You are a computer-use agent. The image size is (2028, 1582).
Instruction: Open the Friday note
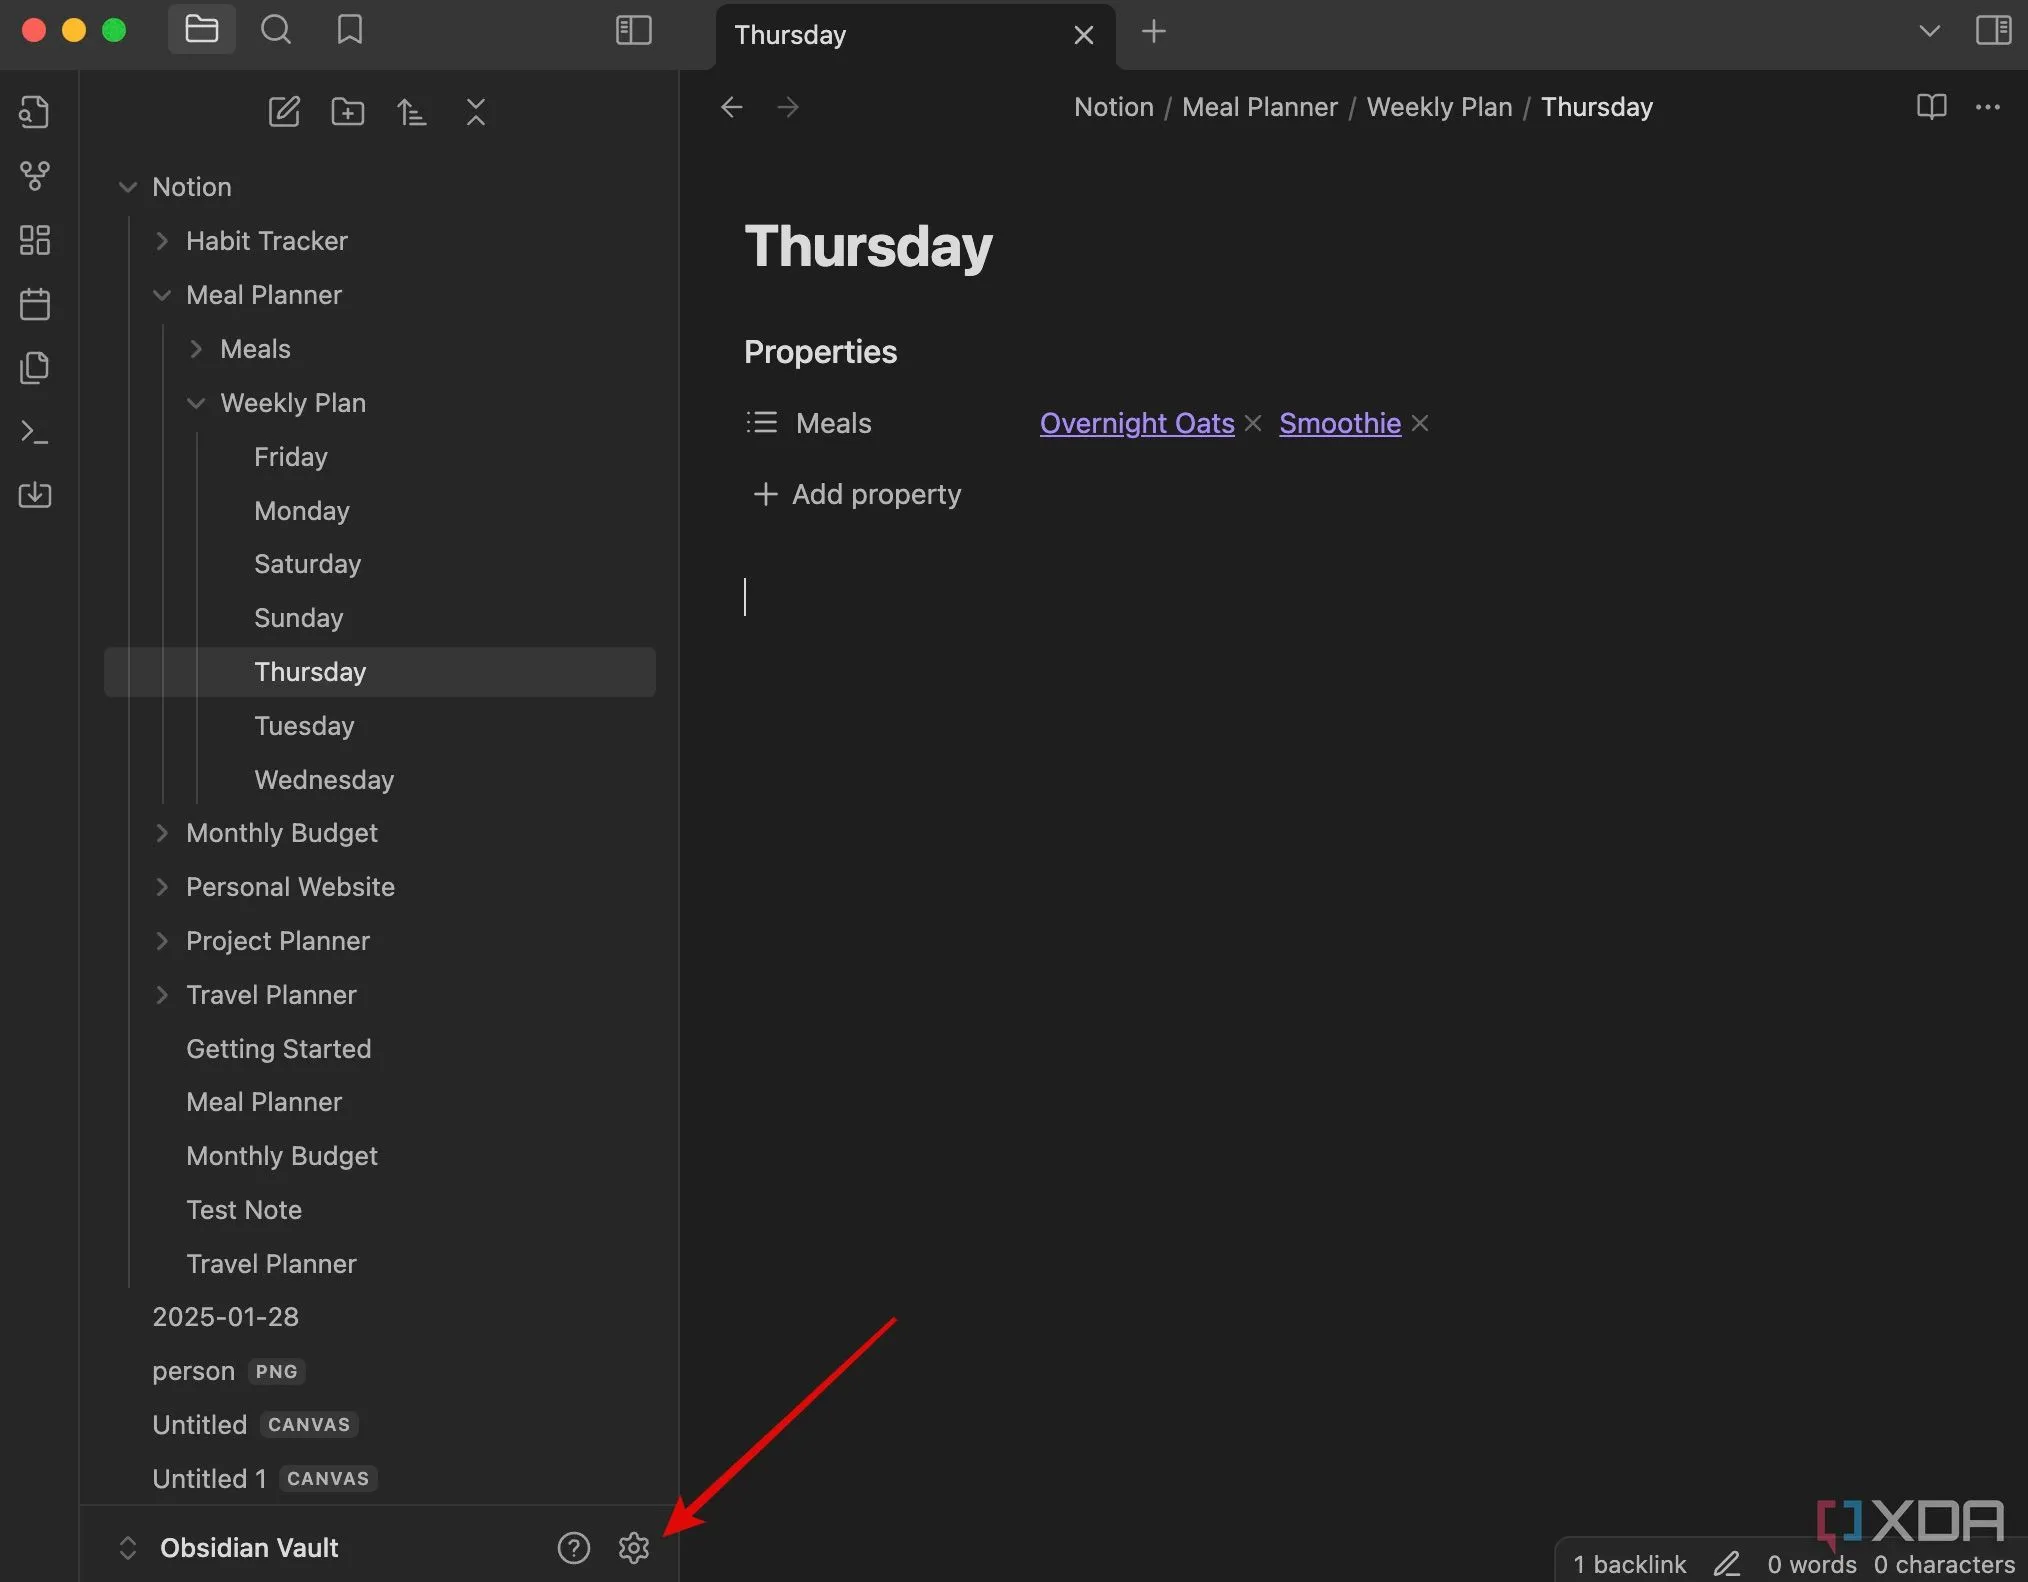point(380,457)
